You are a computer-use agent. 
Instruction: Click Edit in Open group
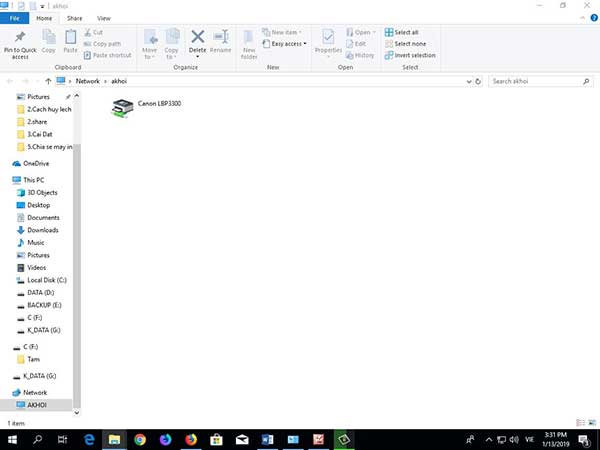pyautogui.click(x=356, y=44)
